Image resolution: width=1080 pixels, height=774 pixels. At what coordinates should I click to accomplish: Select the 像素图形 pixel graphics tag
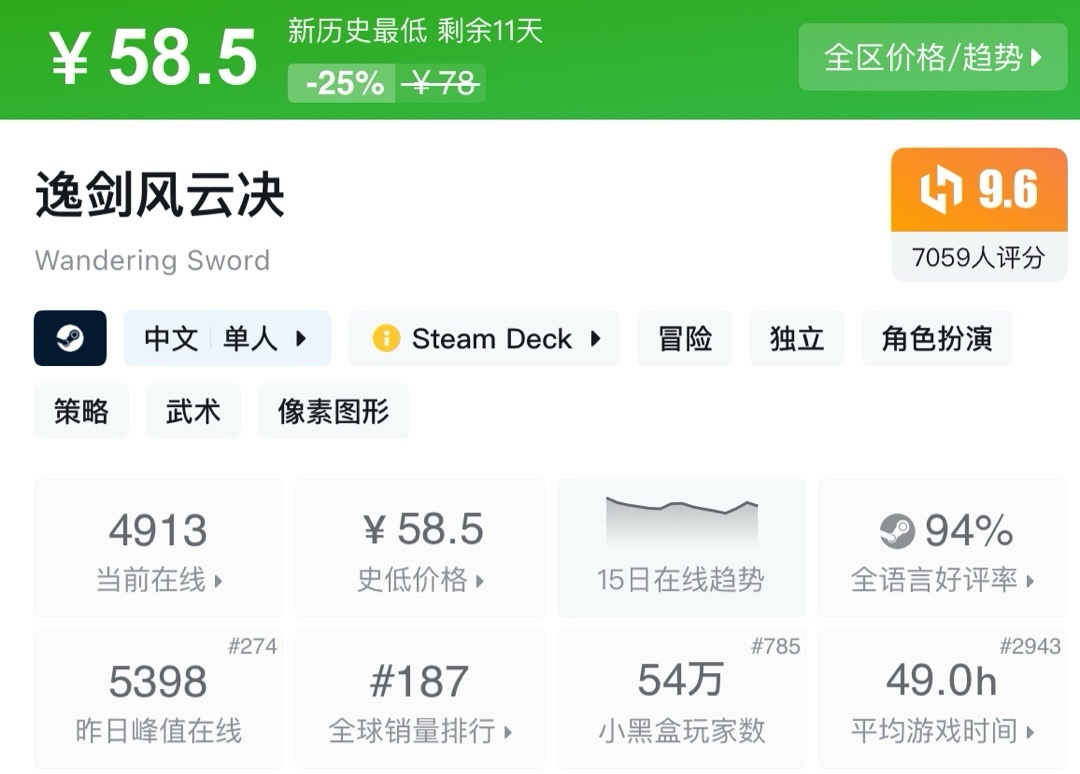[x=333, y=411]
